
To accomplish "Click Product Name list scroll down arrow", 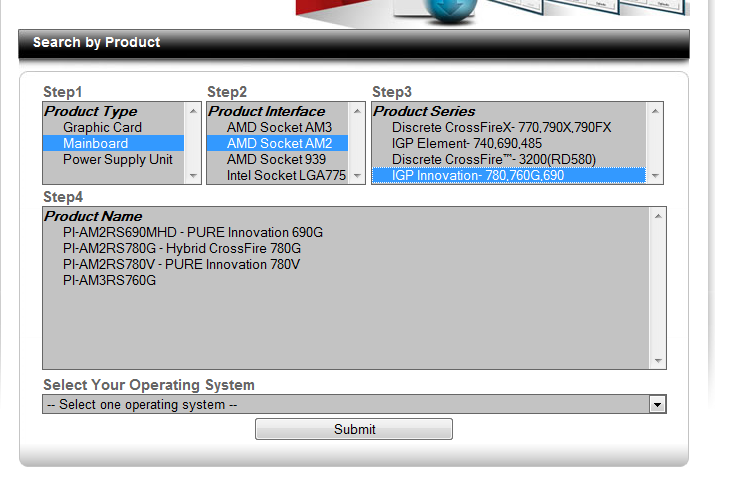I will tap(658, 361).
